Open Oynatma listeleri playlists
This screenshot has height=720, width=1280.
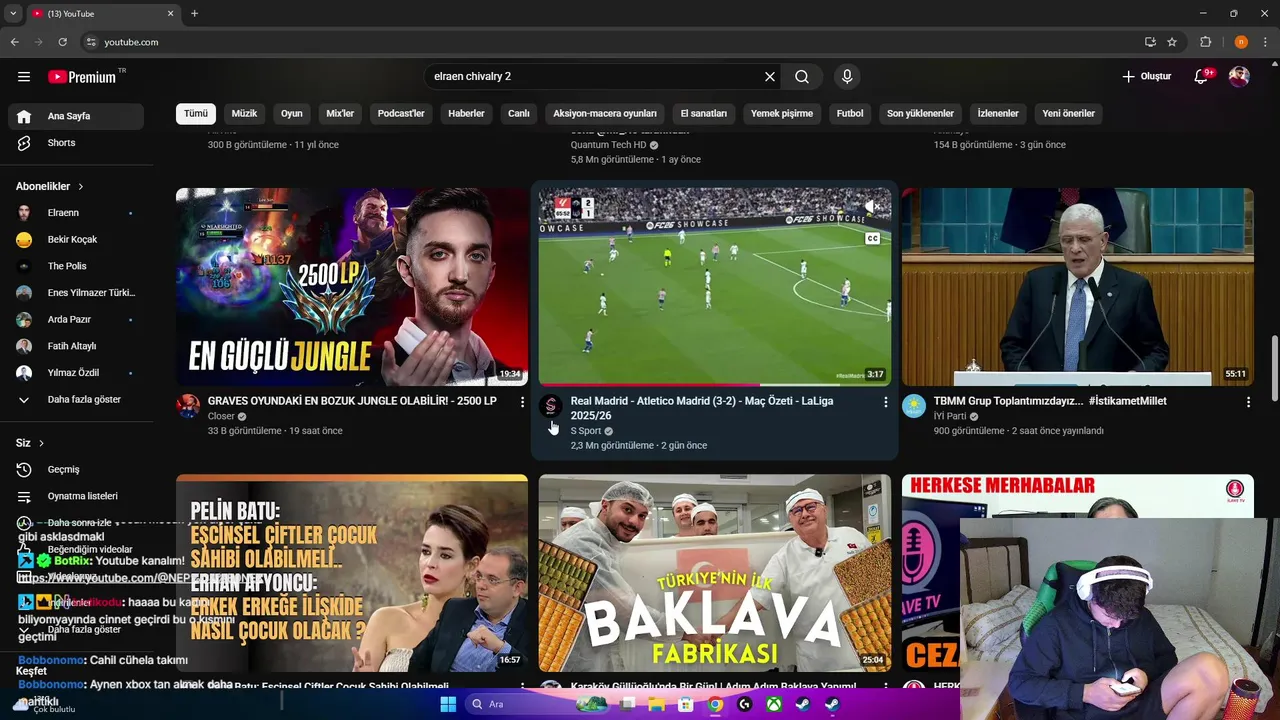click(76, 496)
